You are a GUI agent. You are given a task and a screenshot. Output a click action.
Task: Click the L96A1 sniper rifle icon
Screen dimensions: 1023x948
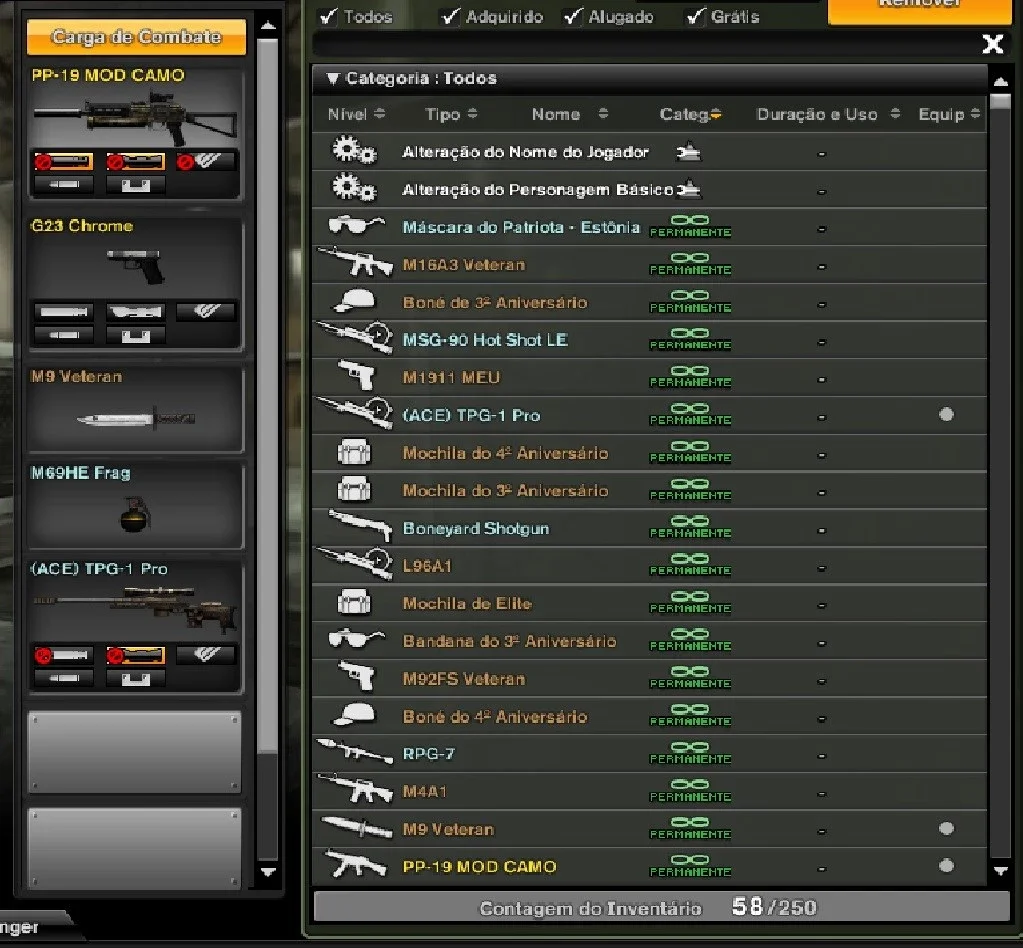click(x=355, y=564)
